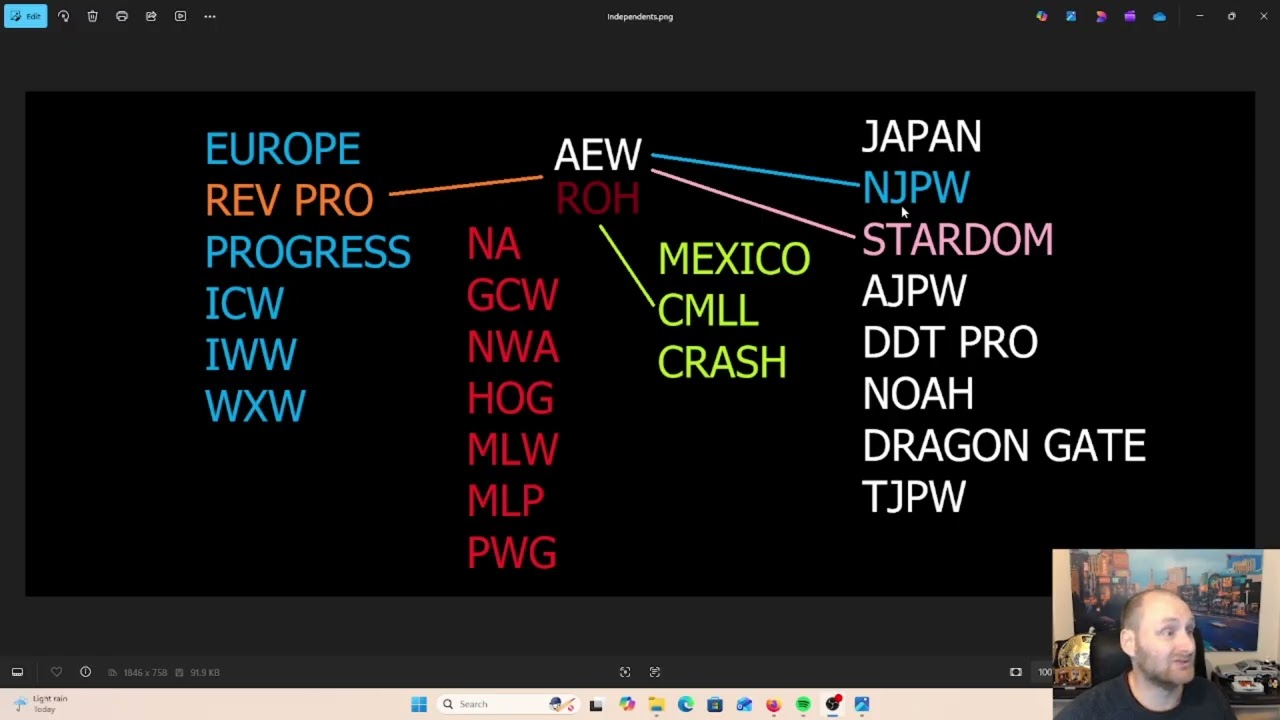The height and width of the screenshot is (720, 1280).
Task: Open Microsoft Edge from the taskbar
Action: [x=686, y=704]
